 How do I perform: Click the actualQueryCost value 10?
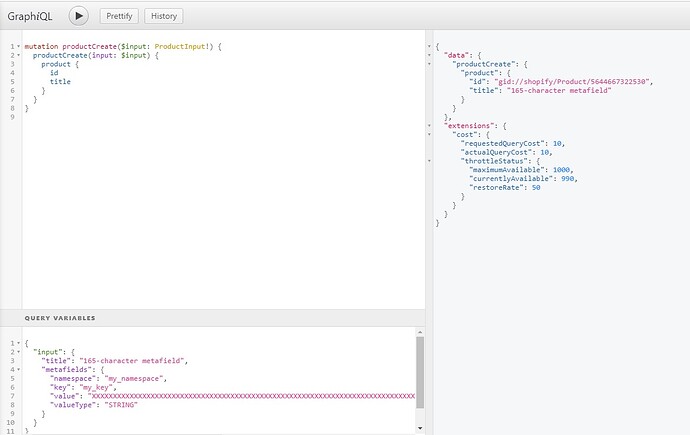point(544,152)
